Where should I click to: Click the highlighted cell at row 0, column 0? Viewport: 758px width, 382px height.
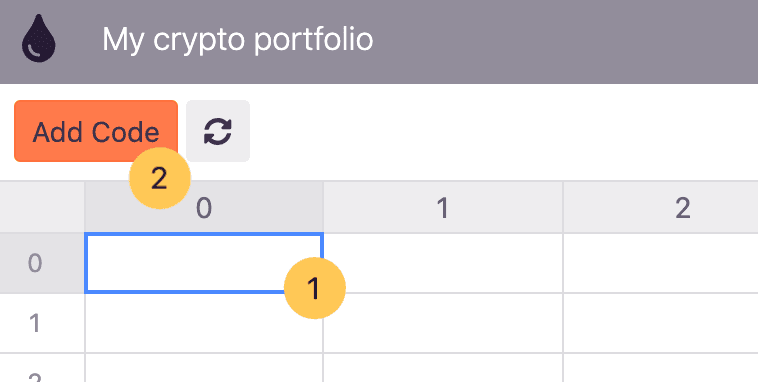pyautogui.click(x=204, y=263)
